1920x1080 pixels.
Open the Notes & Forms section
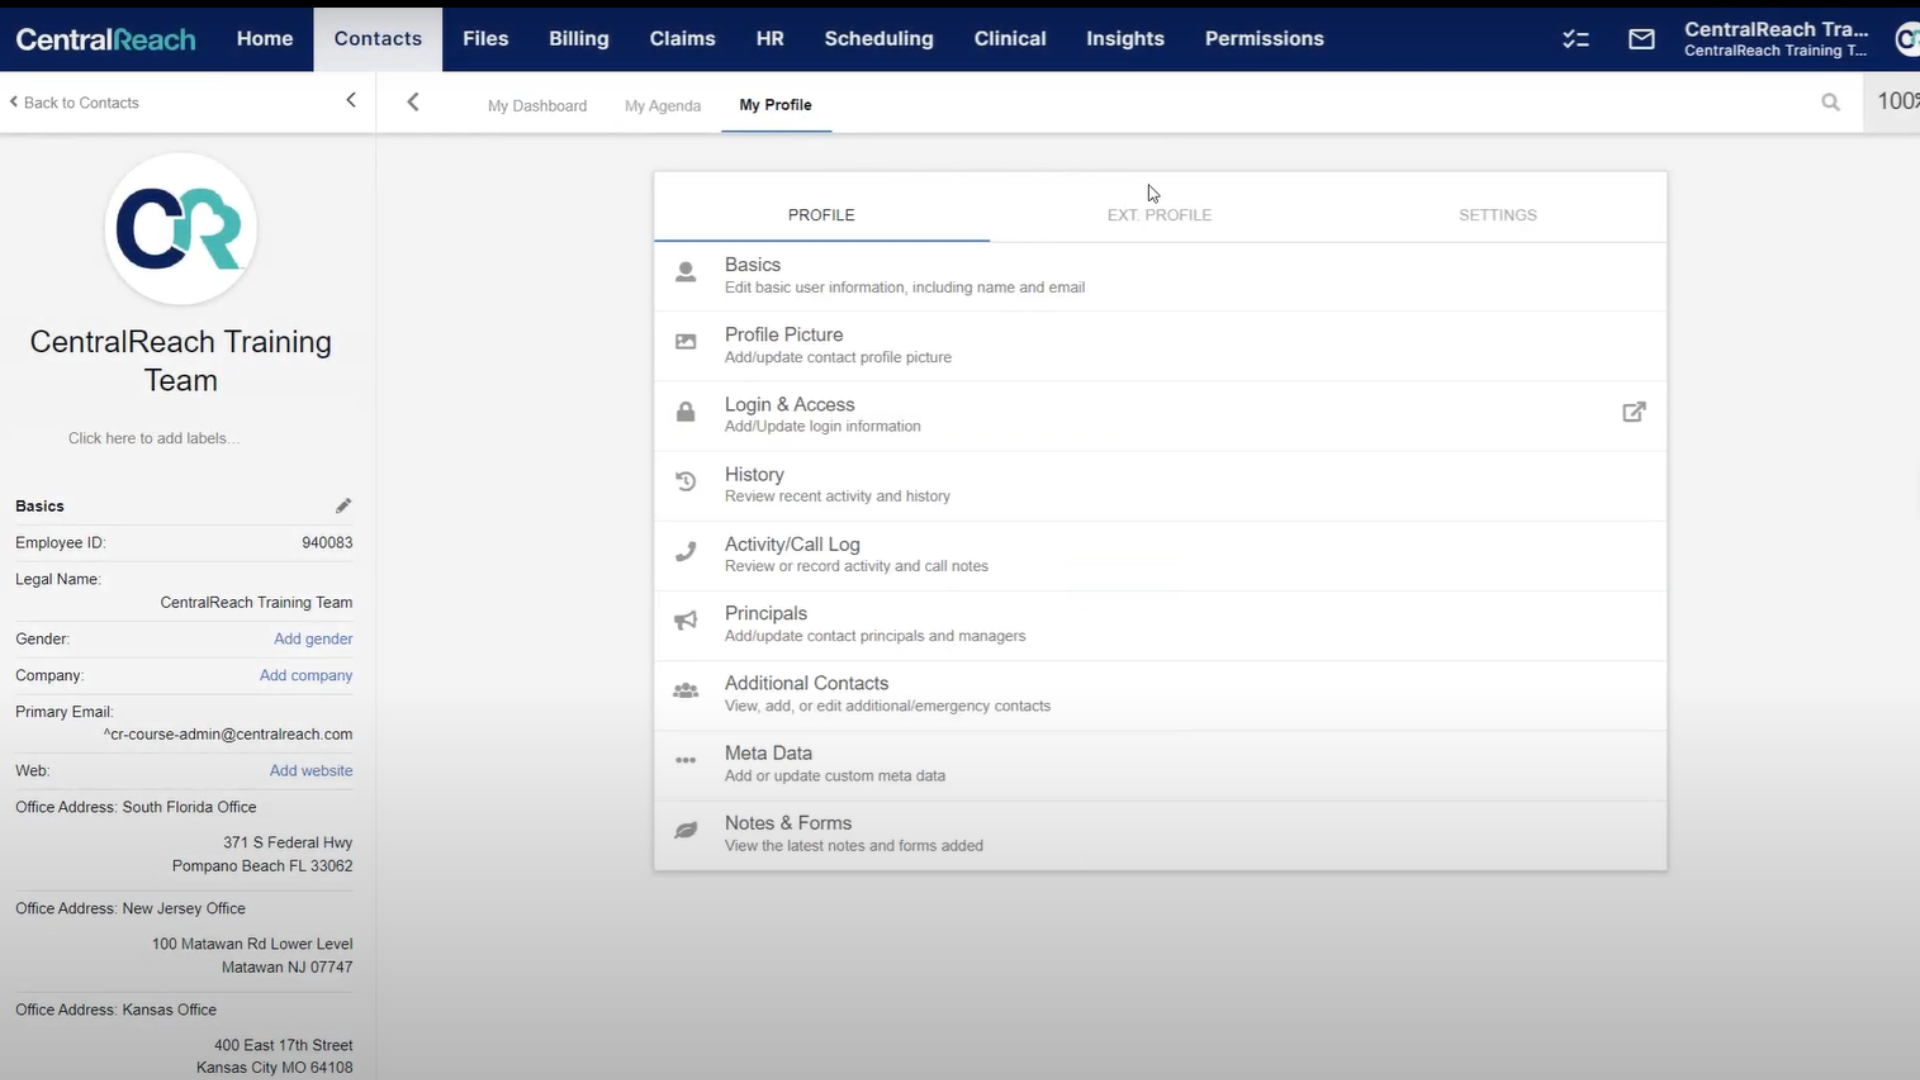coord(1160,835)
